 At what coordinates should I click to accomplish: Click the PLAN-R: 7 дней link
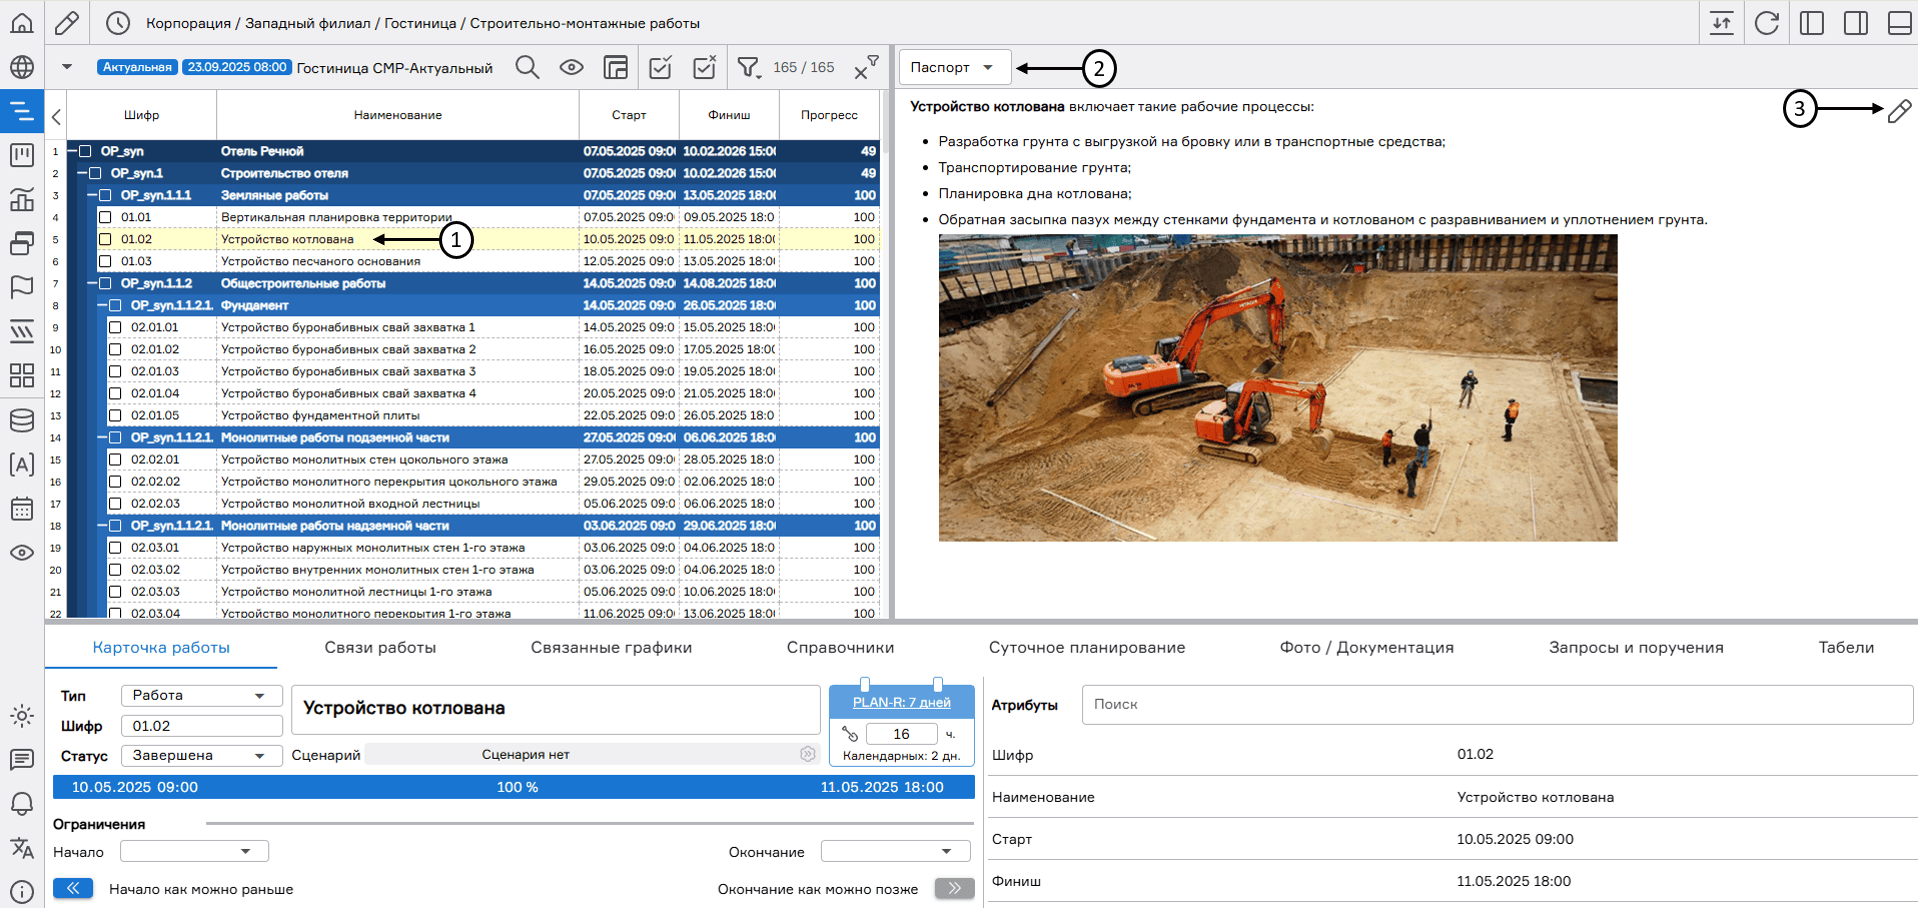901,702
